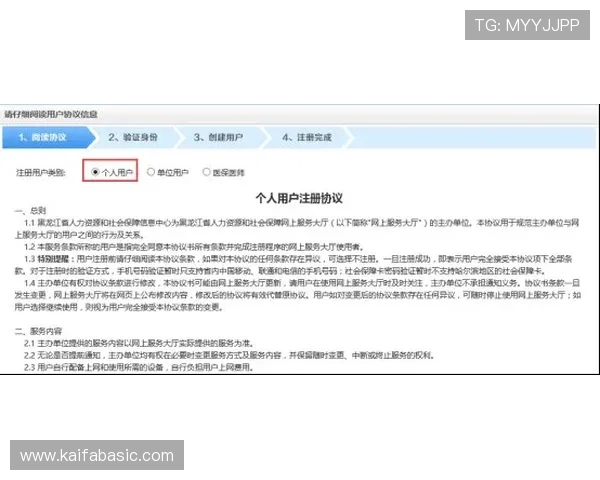The height and width of the screenshot is (480, 600).
Task: Select the 单位用户 radio button
Action: click(x=151, y=172)
